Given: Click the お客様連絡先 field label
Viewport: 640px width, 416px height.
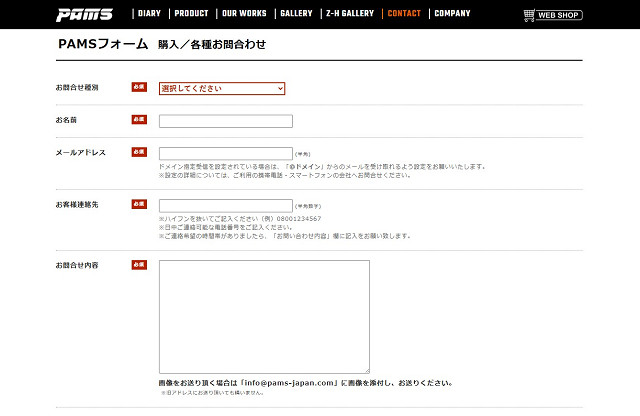Looking at the screenshot, I should tap(76, 204).
